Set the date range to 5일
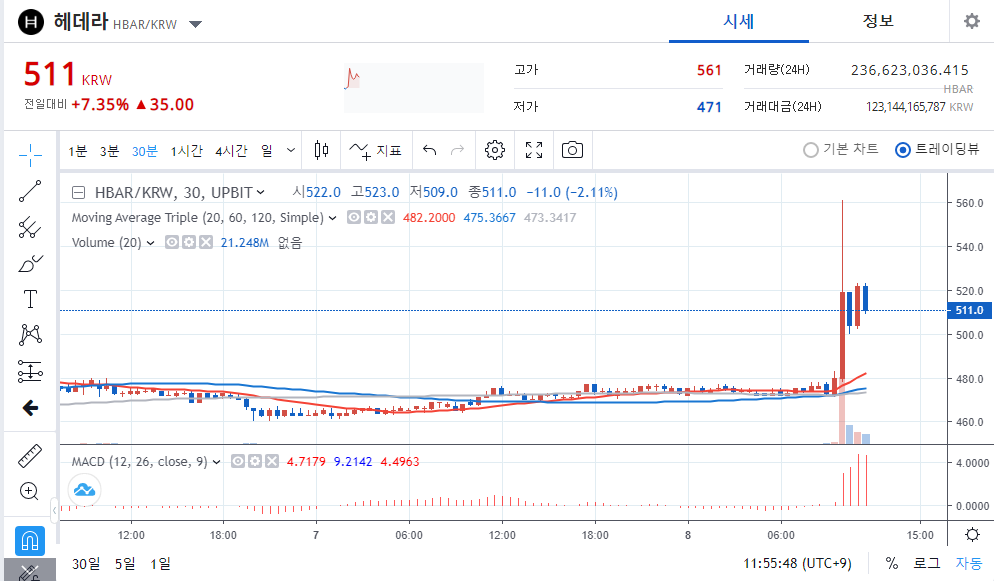Screen dimensions: 994x581 125,563
